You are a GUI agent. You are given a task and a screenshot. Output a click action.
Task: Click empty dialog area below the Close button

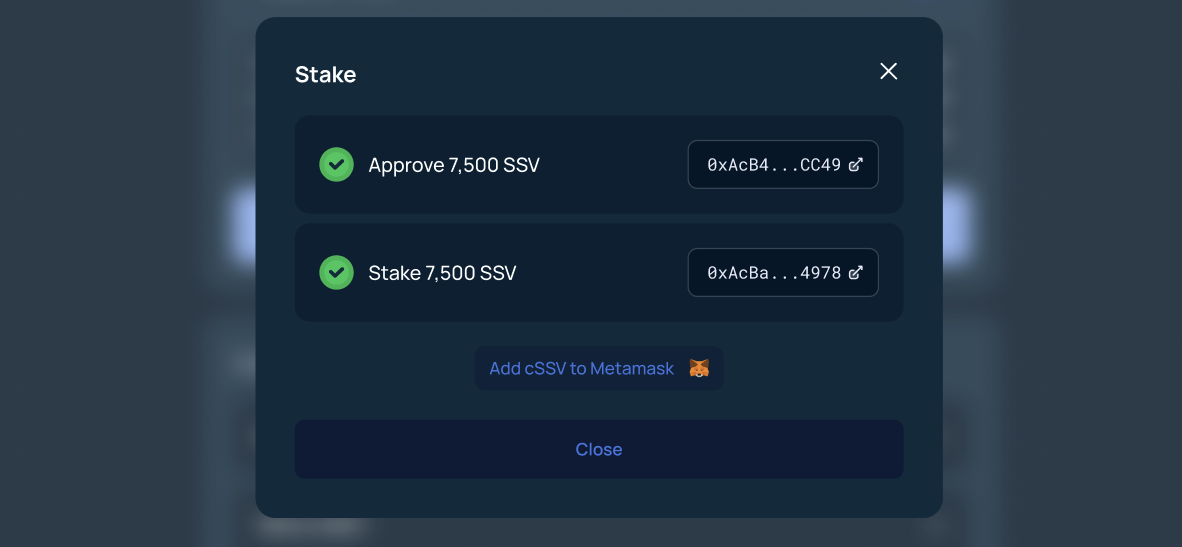point(598,498)
